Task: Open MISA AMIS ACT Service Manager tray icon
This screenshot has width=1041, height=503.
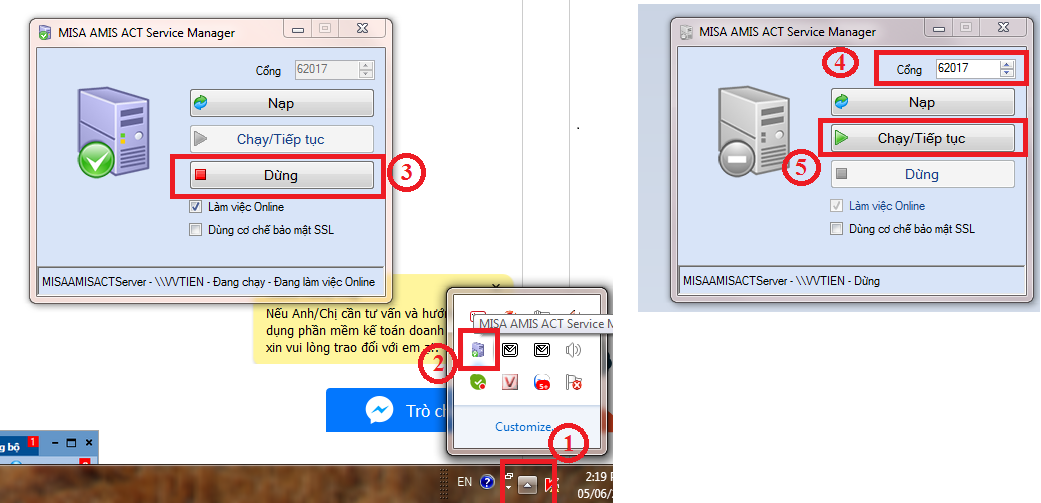Action: [477, 349]
